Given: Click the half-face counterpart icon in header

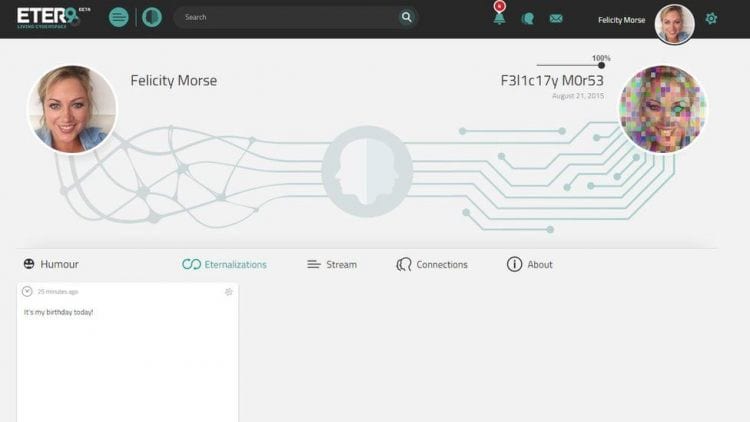Looking at the screenshot, I should coord(152,18).
